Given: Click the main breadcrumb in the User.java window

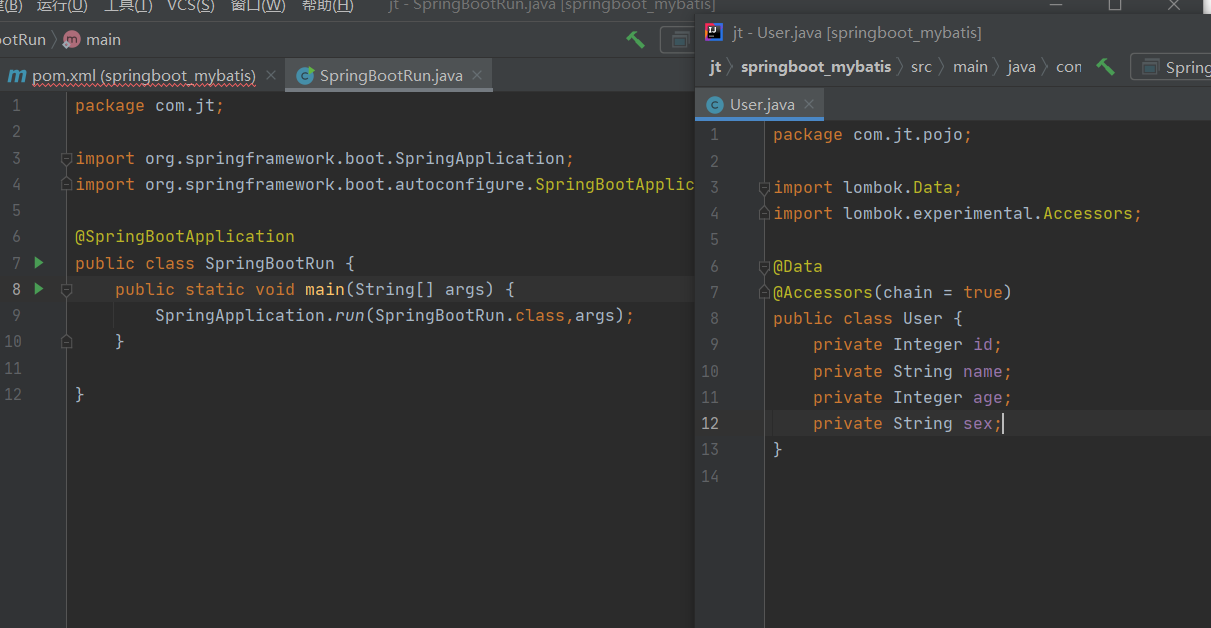Looking at the screenshot, I should (x=970, y=67).
